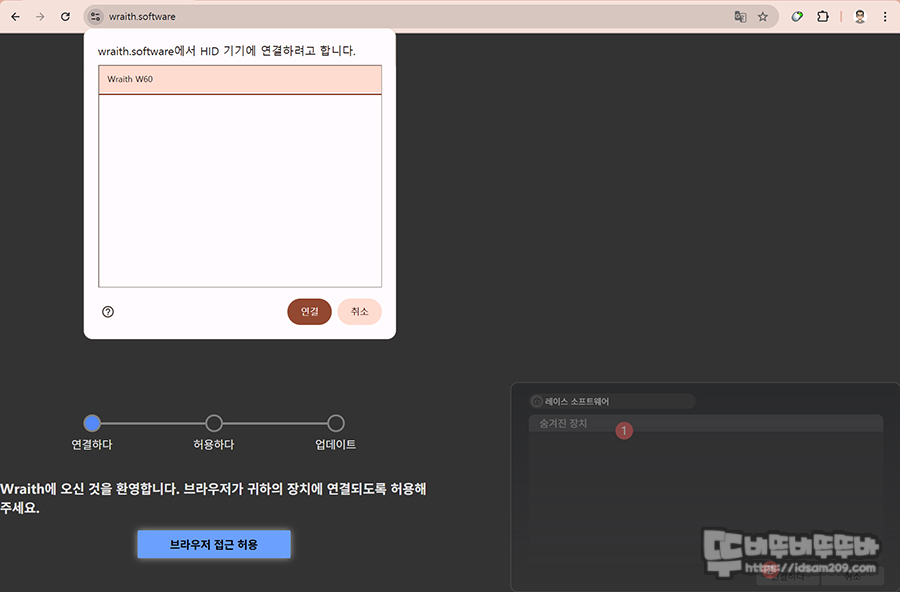Open the Chrome three-dot menu
The width and height of the screenshot is (900, 592).
pyautogui.click(x=885, y=17)
